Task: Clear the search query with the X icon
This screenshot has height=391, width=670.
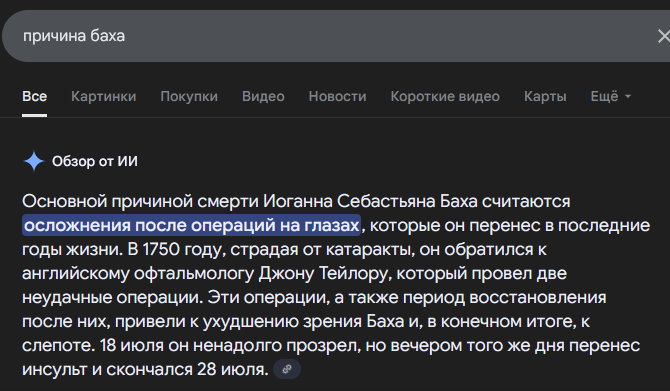Action: click(664, 36)
